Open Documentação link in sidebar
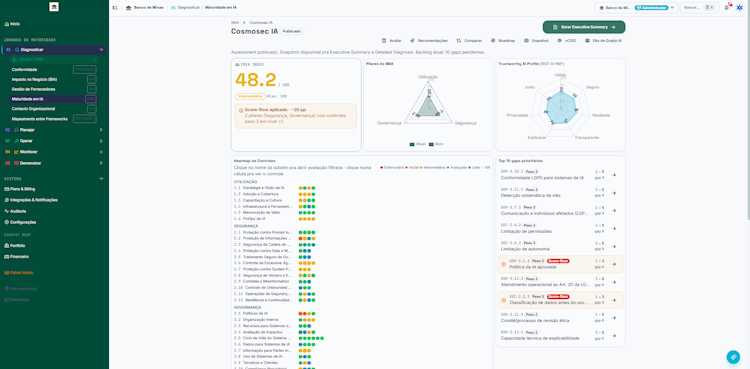Image resolution: width=750 pixels, height=369 pixels. (x=21, y=289)
